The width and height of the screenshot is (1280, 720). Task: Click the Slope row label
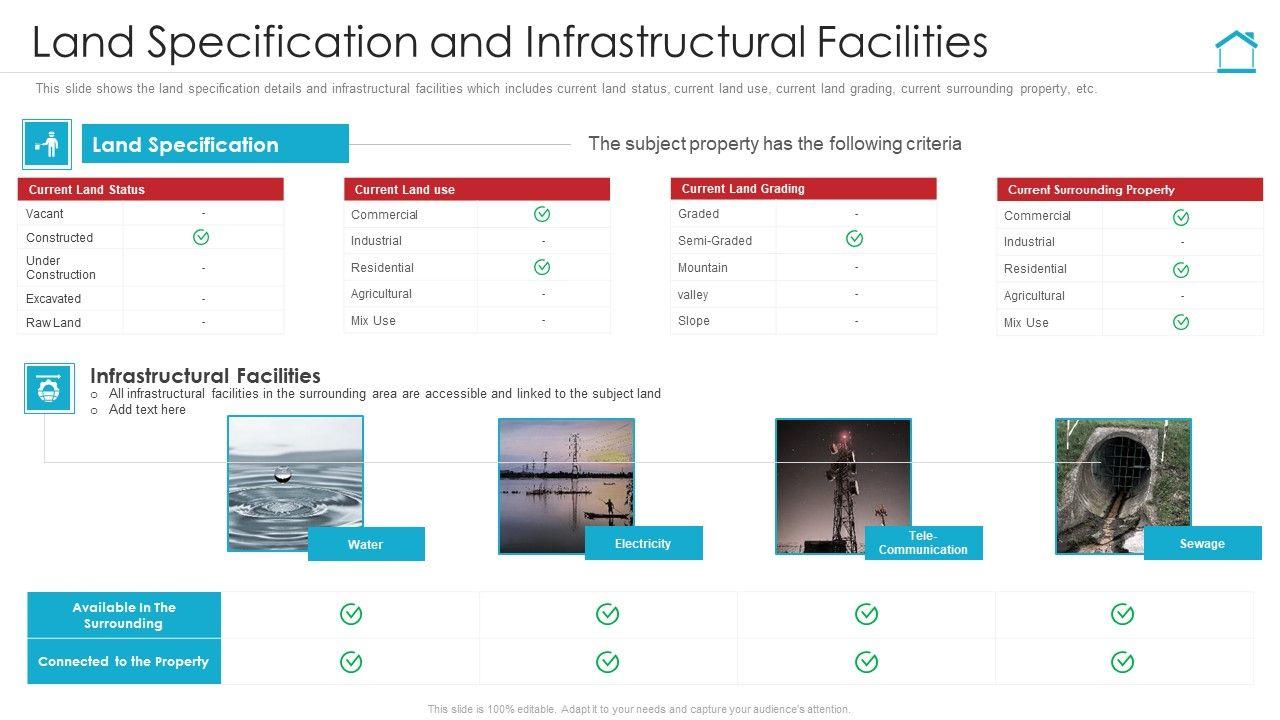click(694, 320)
